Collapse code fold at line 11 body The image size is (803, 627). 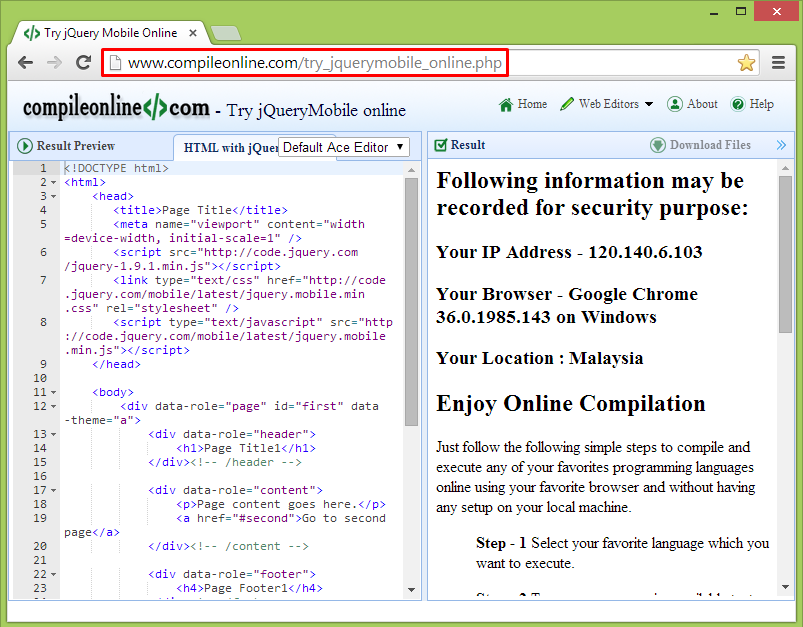pyautogui.click(x=53, y=393)
